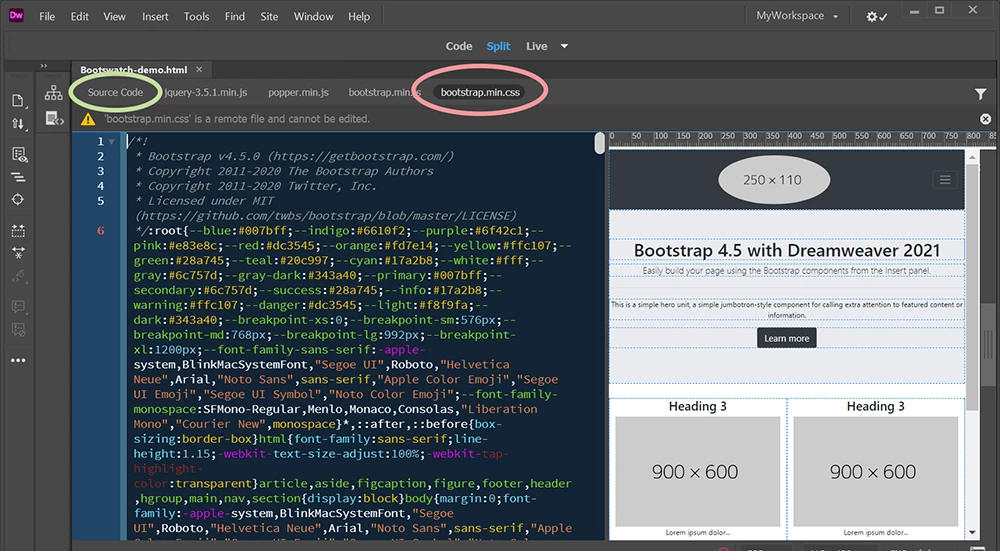Image resolution: width=1000 pixels, height=551 pixels.
Task: Open related file jquery-3.5.1.min.js
Action: 205,92
